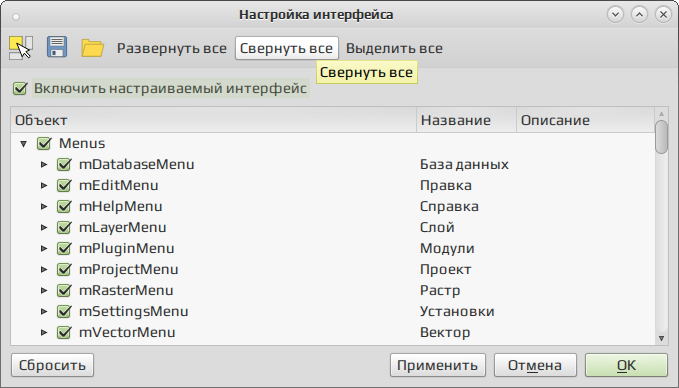Expand the mRasterMenu node
679x388 pixels.
[x=44, y=291]
